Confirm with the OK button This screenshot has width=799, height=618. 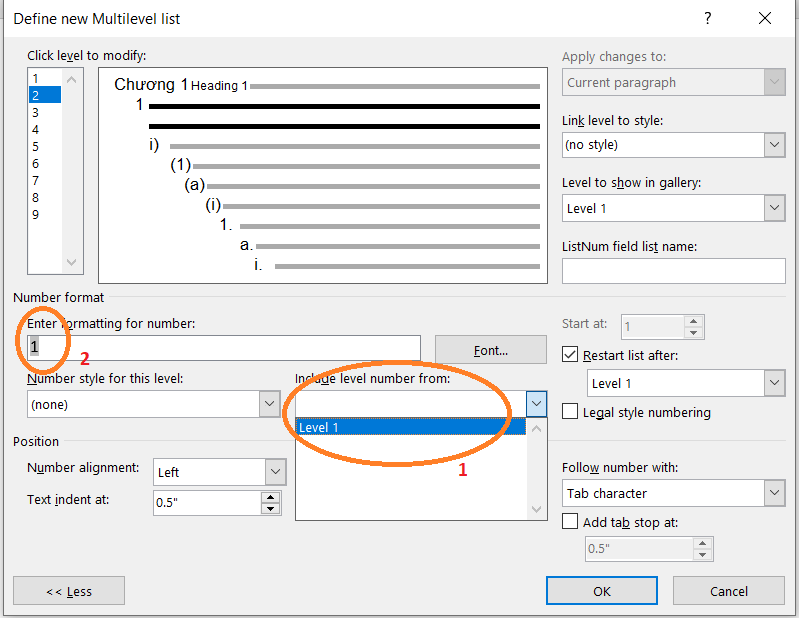pyautogui.click(x=602, y=591)
